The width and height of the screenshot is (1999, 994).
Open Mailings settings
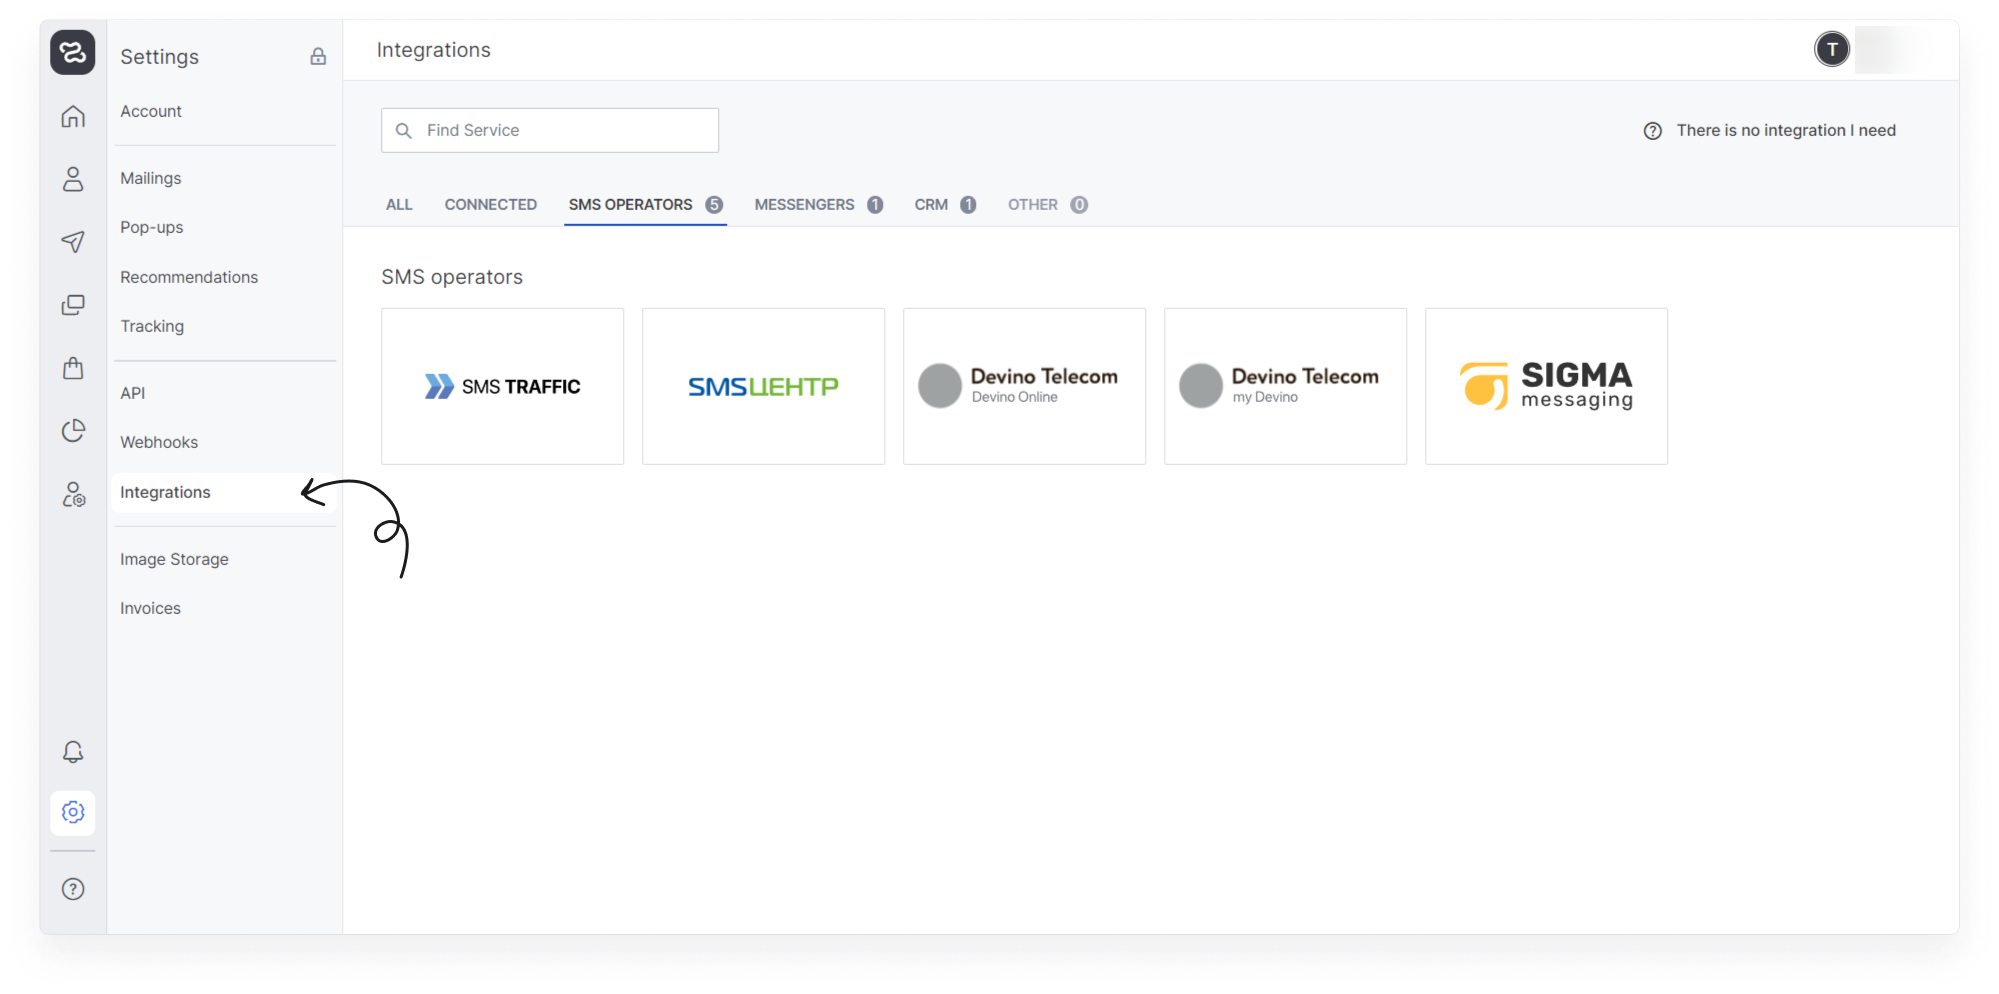[151, 178]
